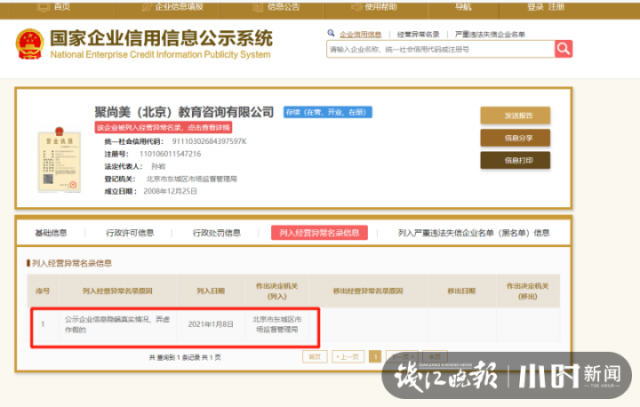Image resolution: width=640 pixels, height=407 pixels.
Task: Open the business license thumbnail image
Action: [x=59, y=160]
